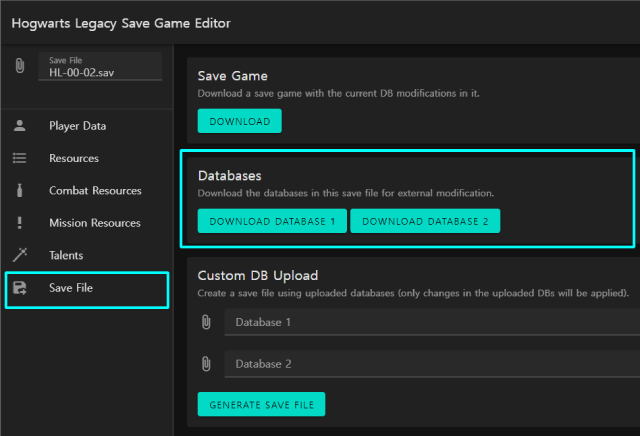This screenshot has height=436, width=640.
Task: Click the Databases heading
Action: [229, 176]
